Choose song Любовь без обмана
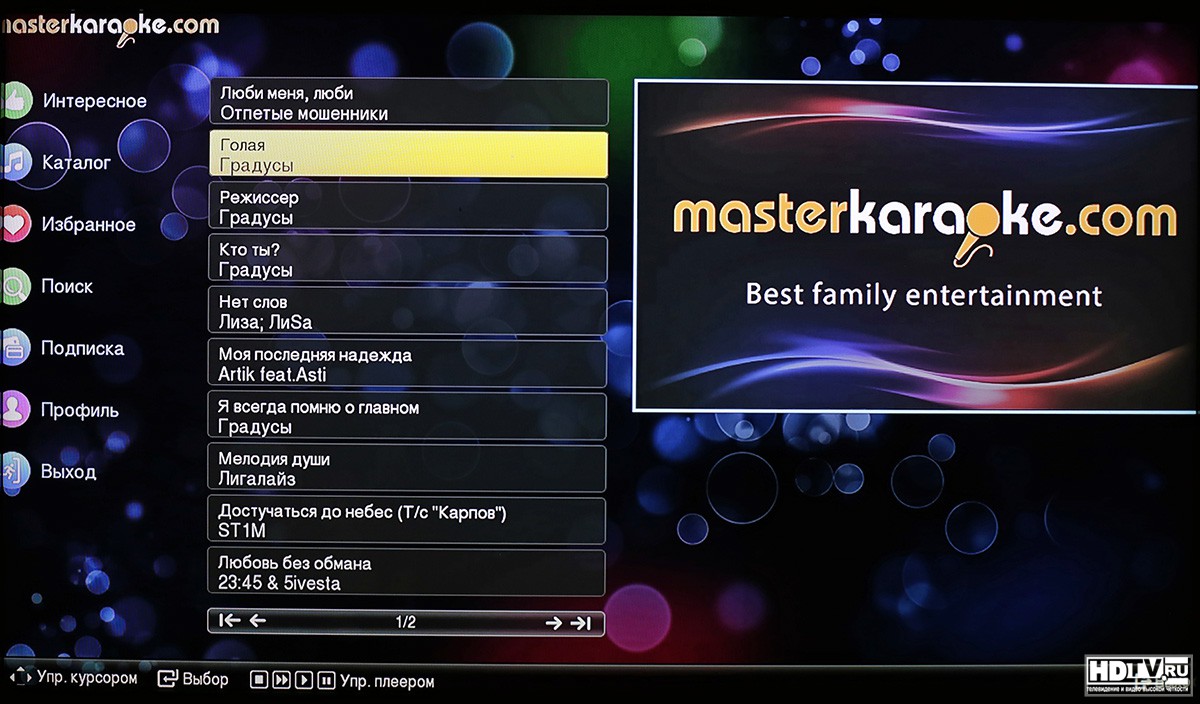 [408, 573]
